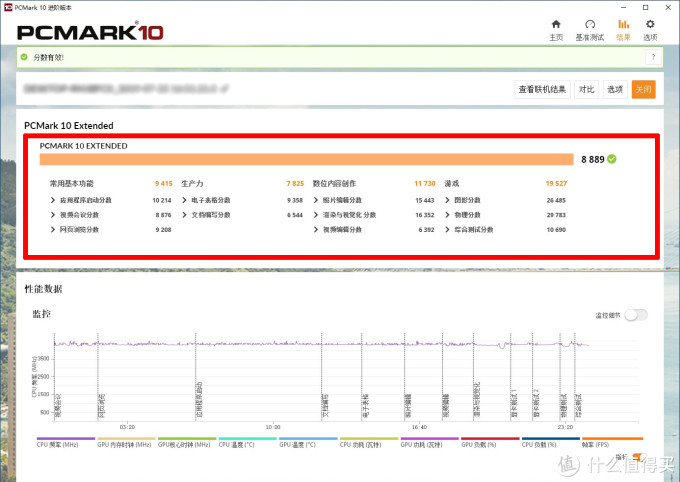Screen dimensions: 680x482
Task: Click the 渲染与视觉化 marker in chart
Action: (x=477, y=400)
